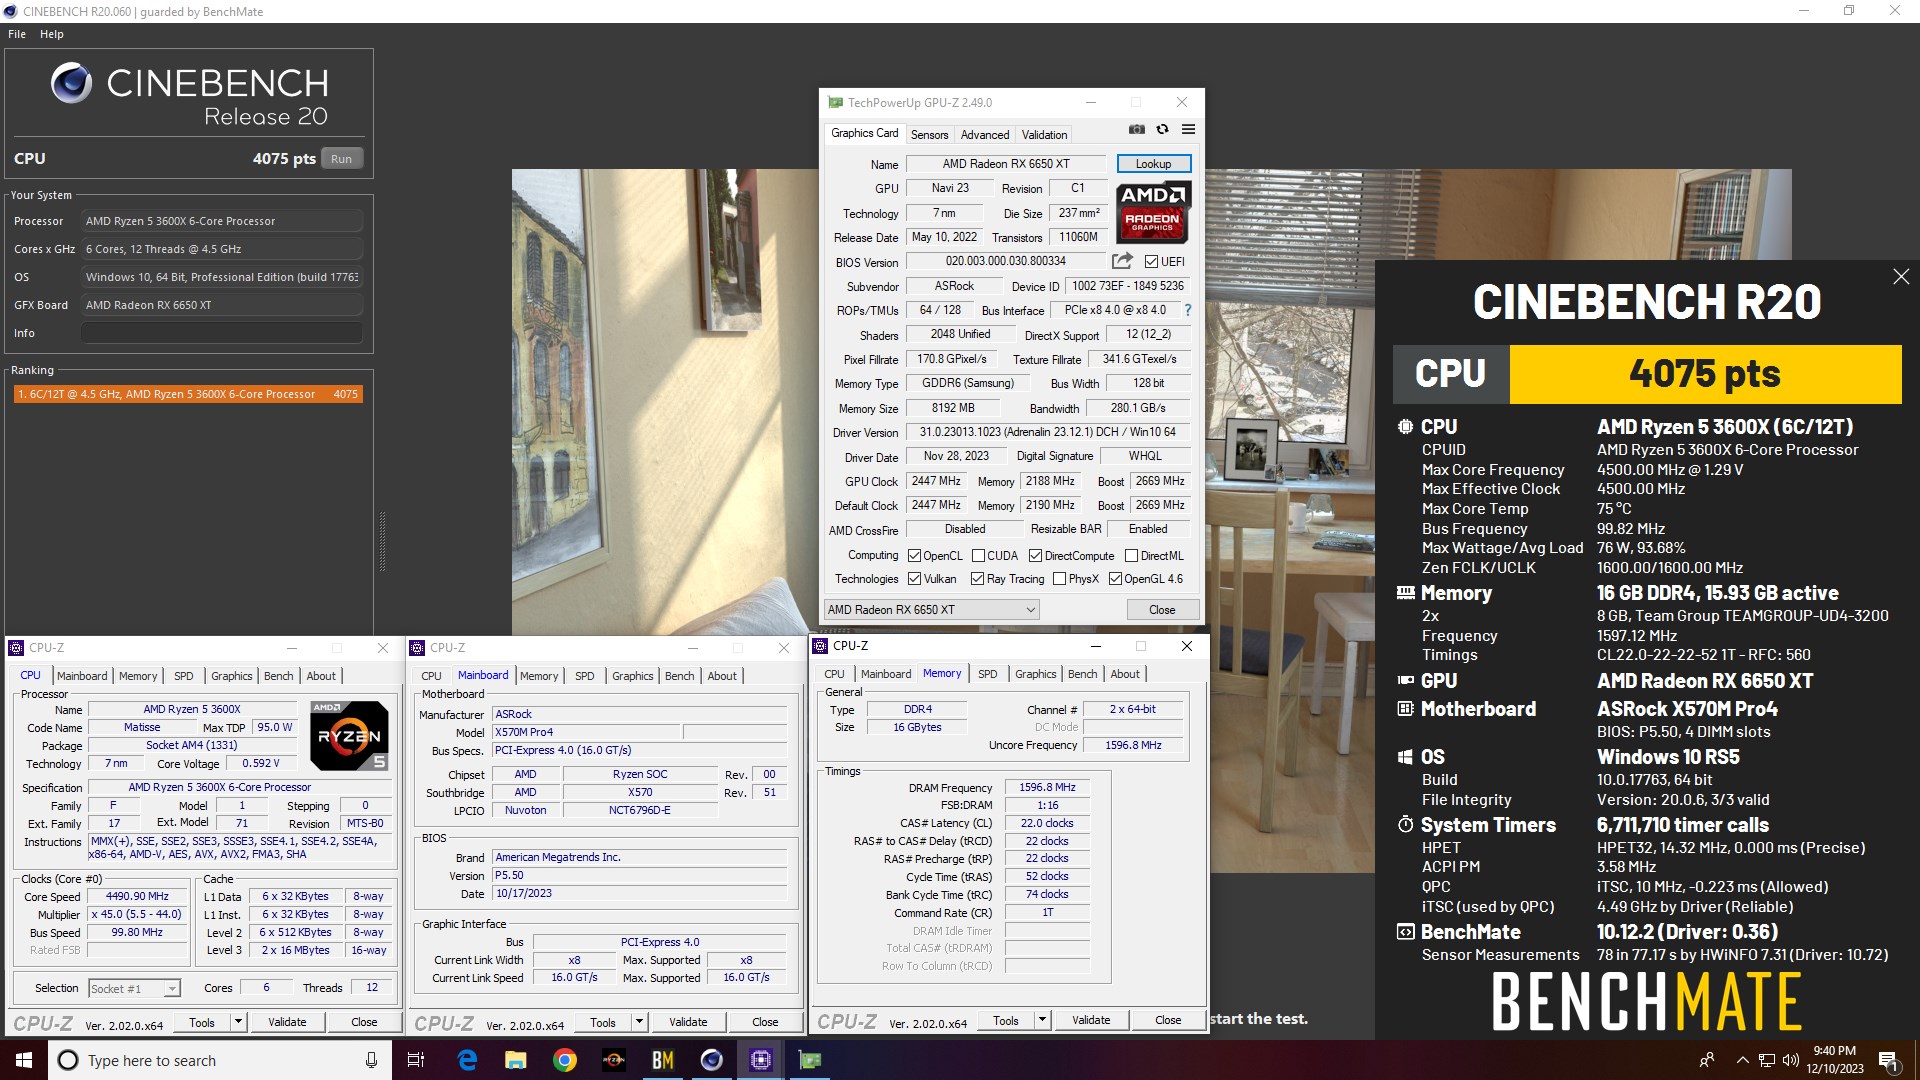Open Windows Start menu
The width and height of the screenshot is (1920, 1080).
click(x=24, y=1060)
